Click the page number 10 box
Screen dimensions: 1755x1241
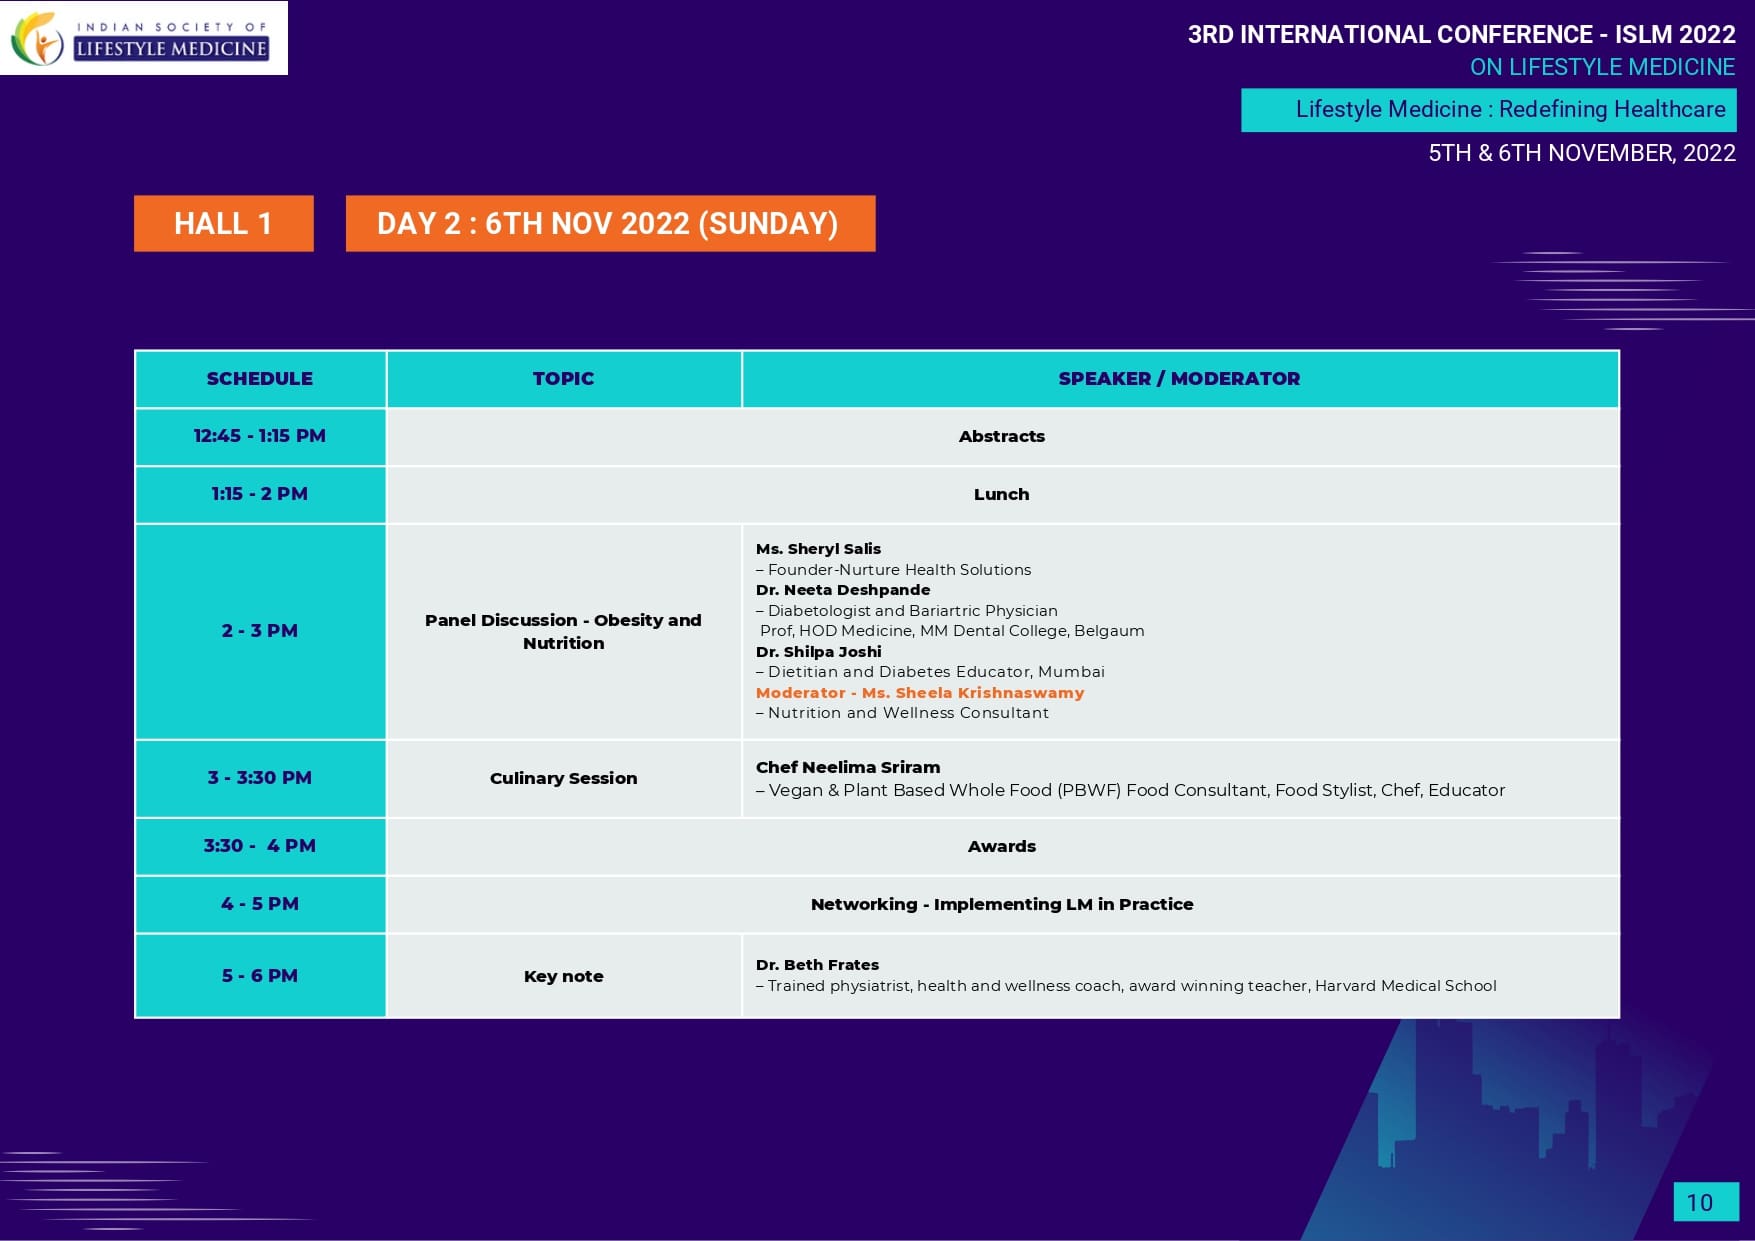point(1704,1202)
